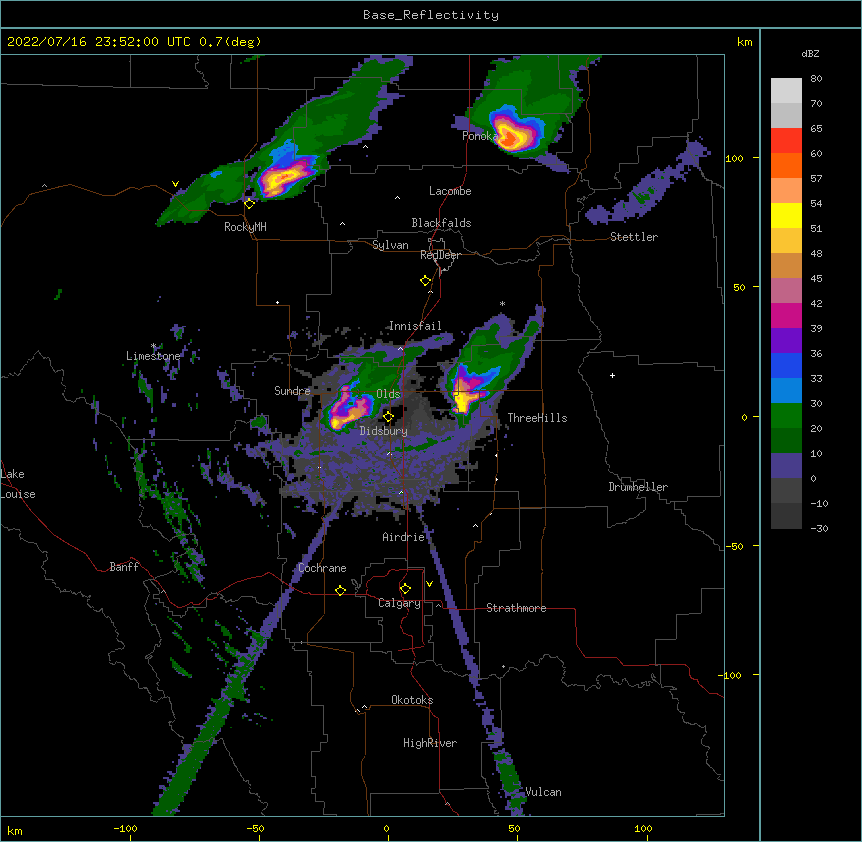Click the Strathmore label
The image size is (862, 842).
[516, 608]
